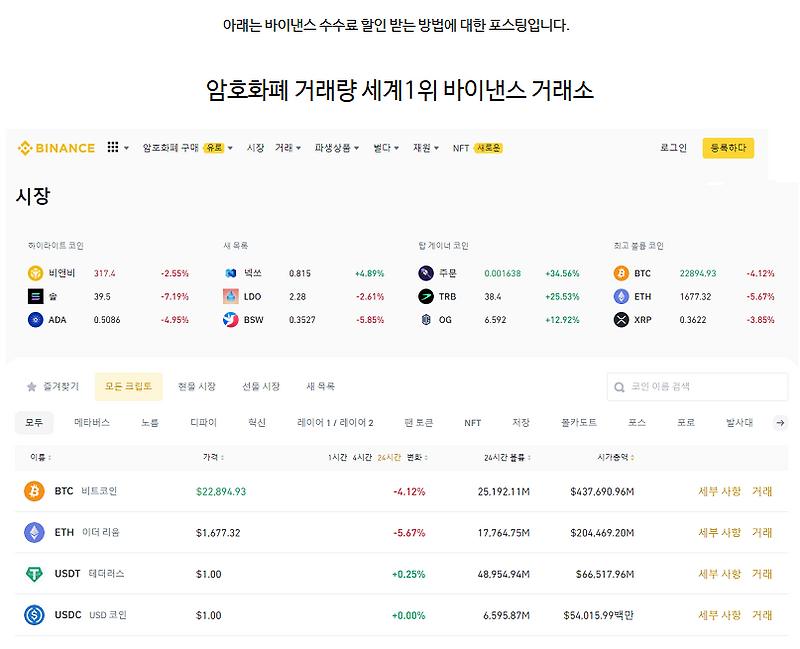
Task: Click the Bitcoin icon in the table row
Action: coord(34,491)
